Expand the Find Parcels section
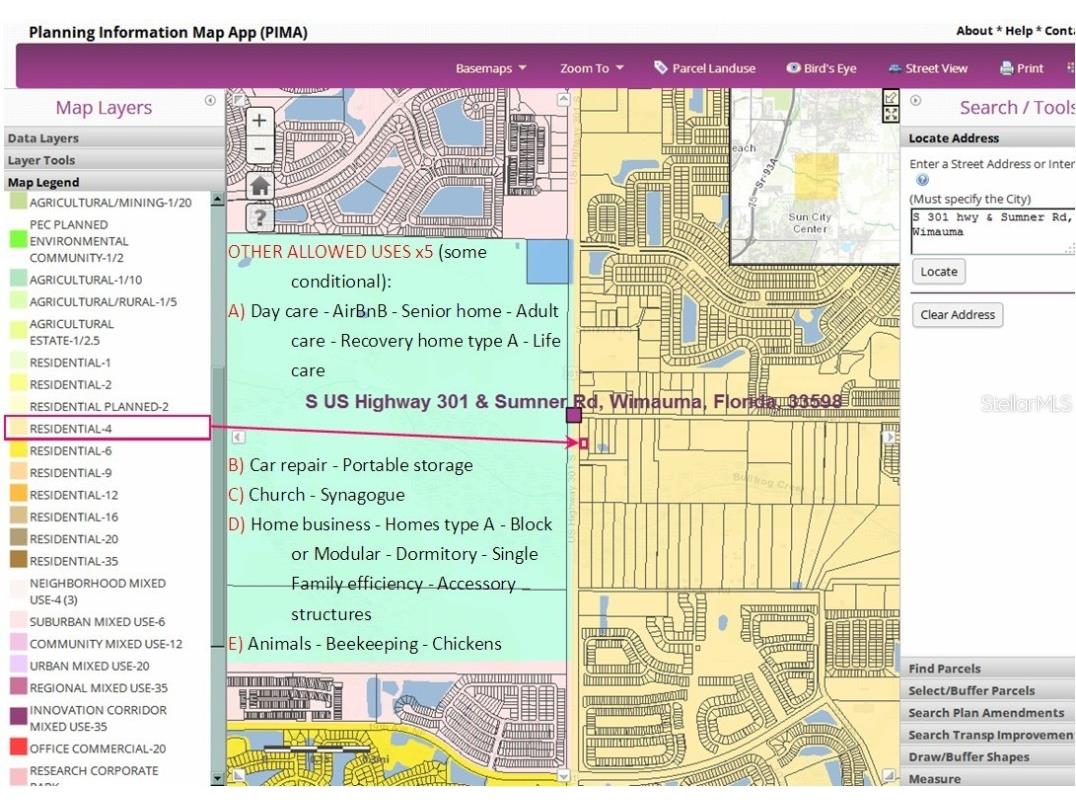 point(944,669)
